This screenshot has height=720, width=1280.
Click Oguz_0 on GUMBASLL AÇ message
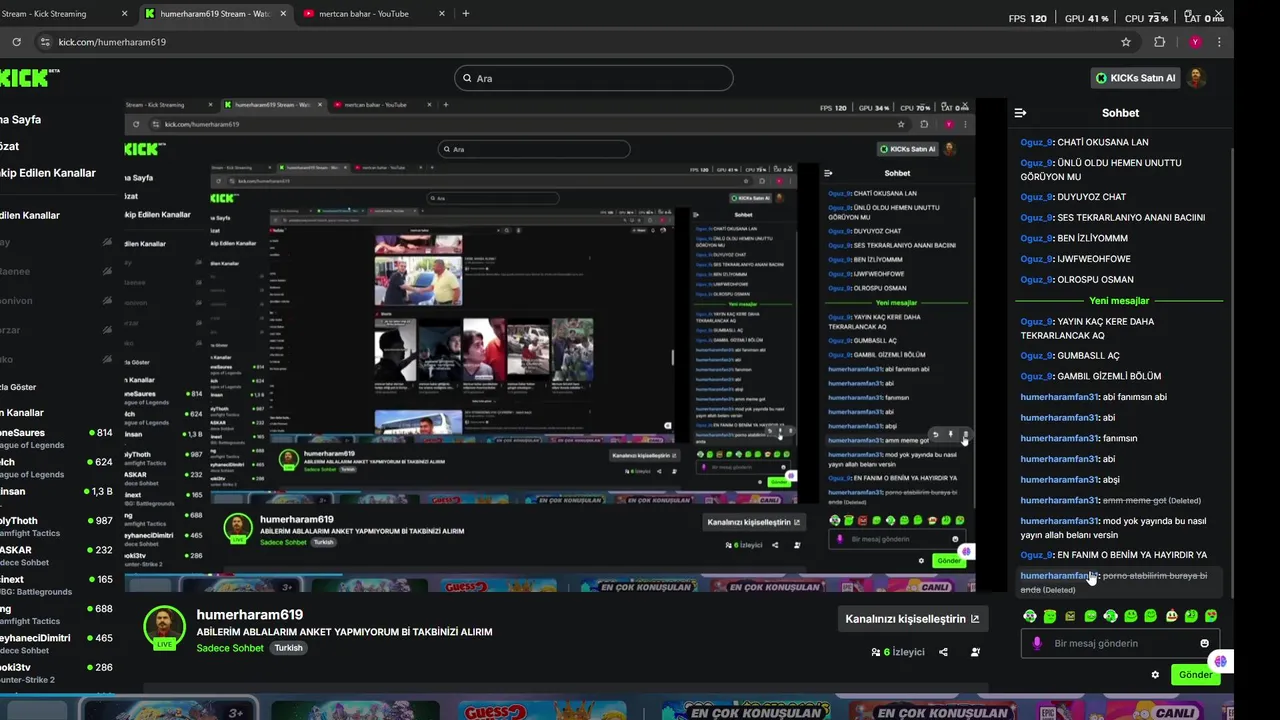click(1037, 356)
